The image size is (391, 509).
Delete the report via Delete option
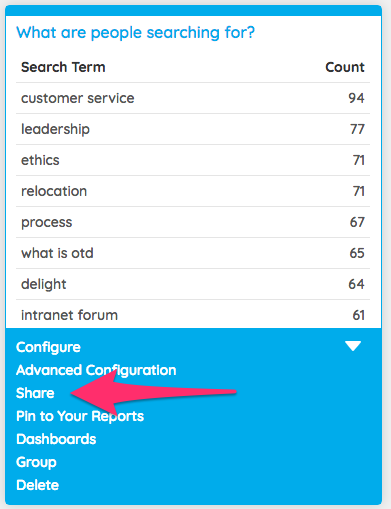coord(37,485)
